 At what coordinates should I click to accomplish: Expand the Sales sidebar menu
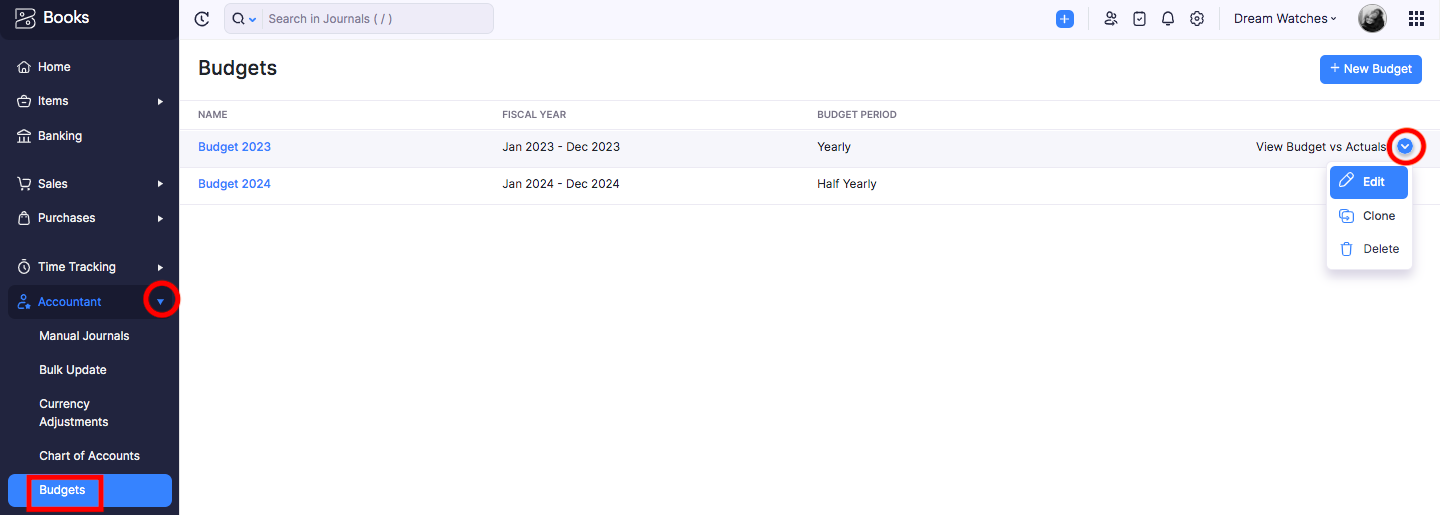tap(160, 184)
